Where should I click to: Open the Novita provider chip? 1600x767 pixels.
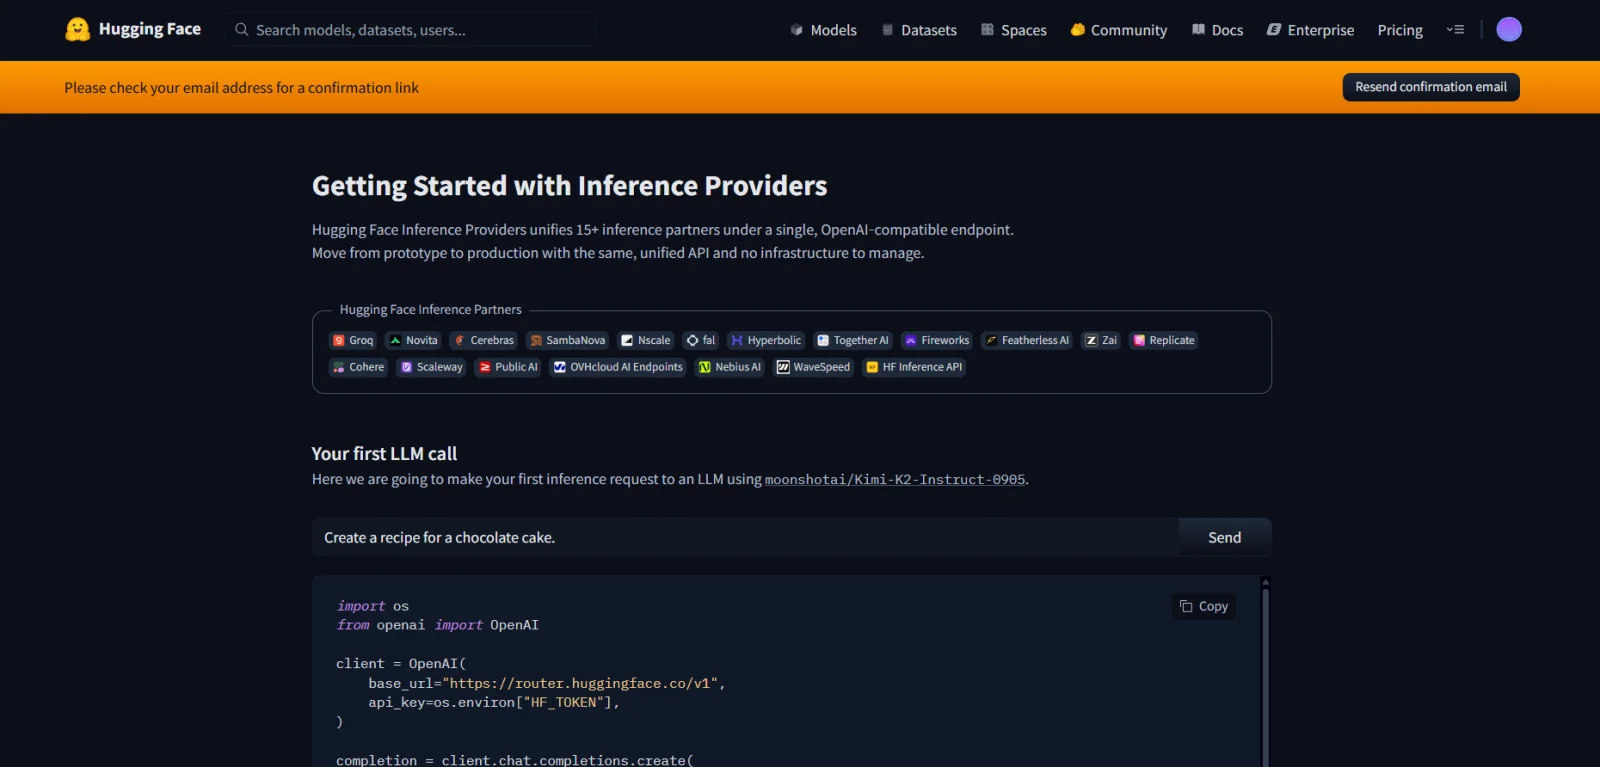pyautogui.click(x=413, y=340)
